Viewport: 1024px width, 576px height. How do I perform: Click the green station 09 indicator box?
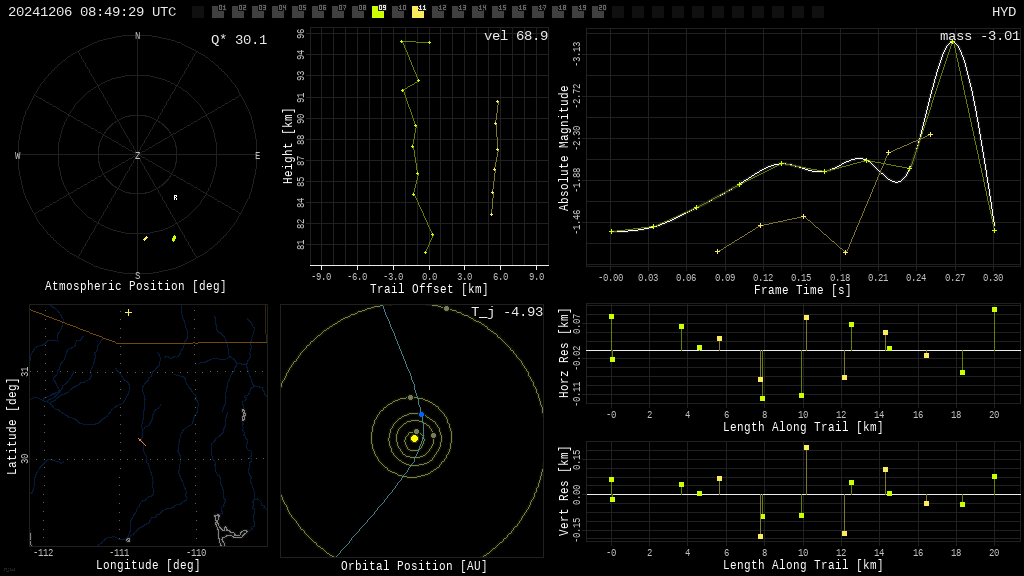pyautogui.click(x=378, y=12)
